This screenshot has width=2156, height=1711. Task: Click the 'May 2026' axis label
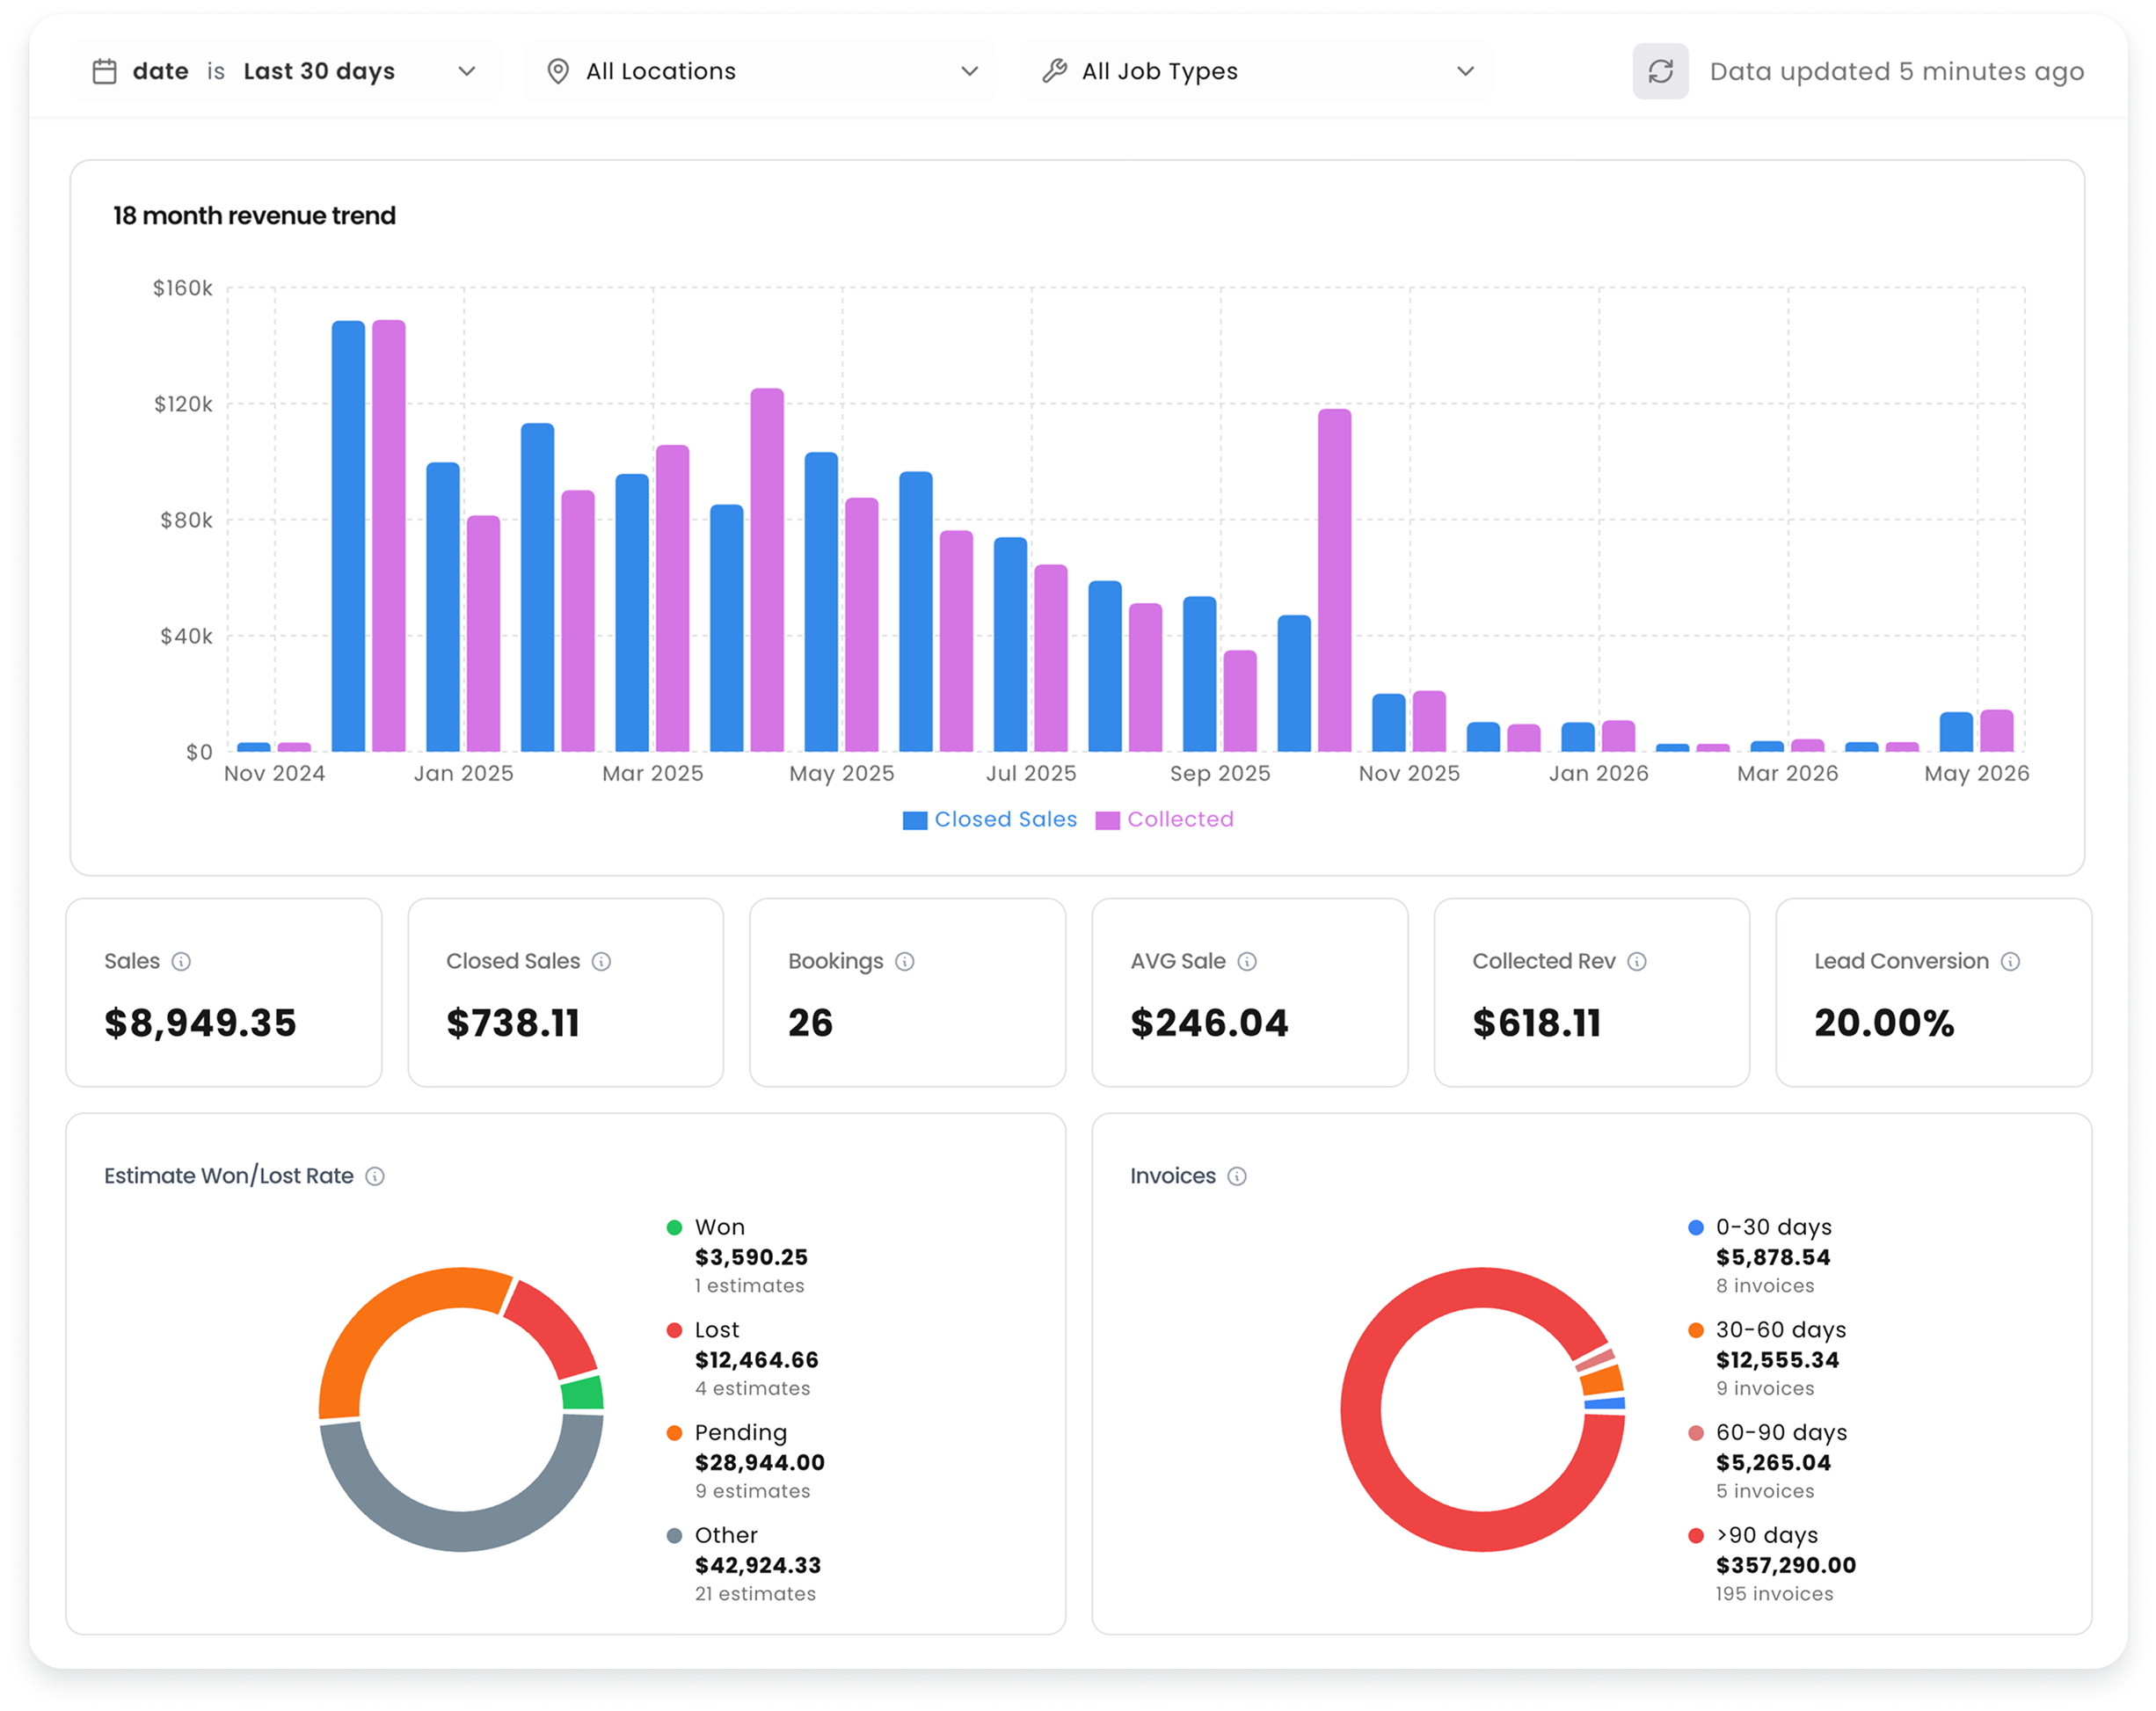pos(1977,773)
